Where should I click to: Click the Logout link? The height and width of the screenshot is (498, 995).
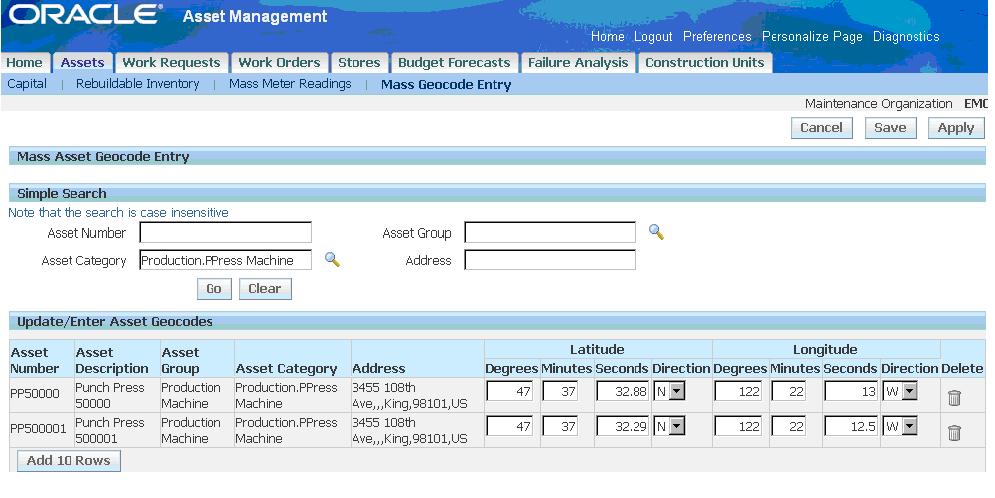click(653, 37)
